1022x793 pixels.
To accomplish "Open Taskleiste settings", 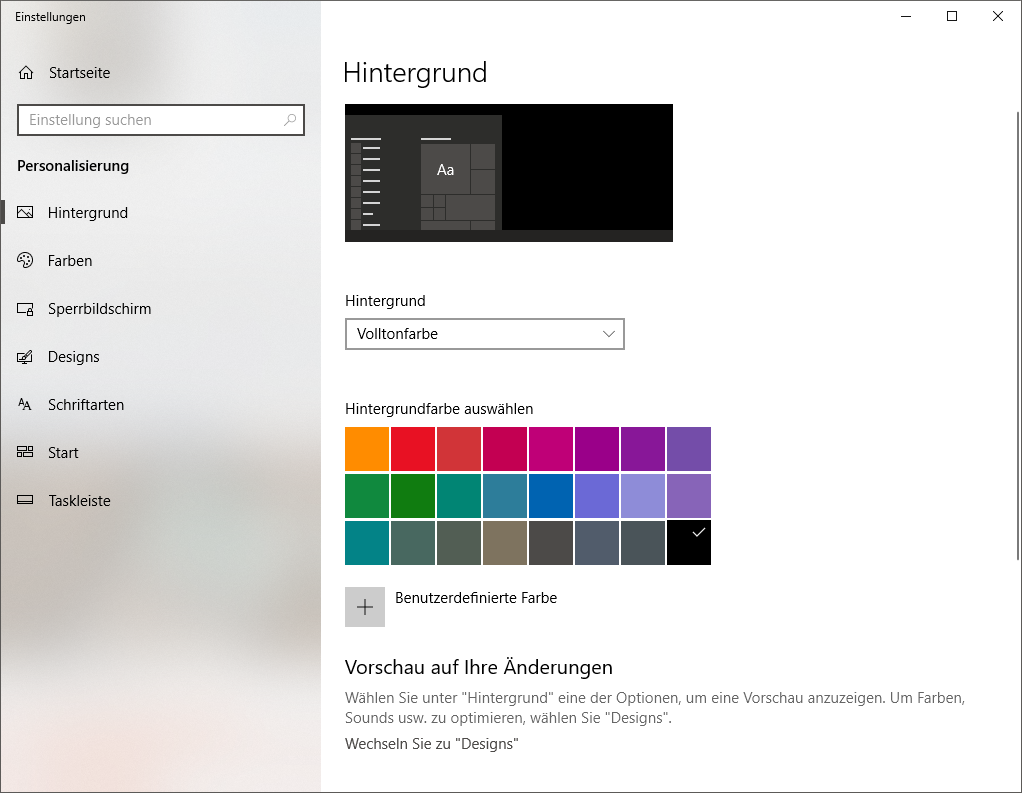I will click(x=160, y=500).
